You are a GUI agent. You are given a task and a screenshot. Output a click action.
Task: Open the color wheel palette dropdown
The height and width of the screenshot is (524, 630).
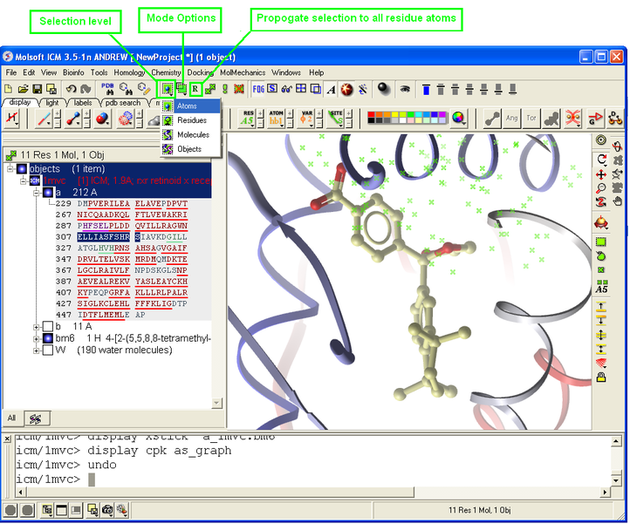pos(458,118)
